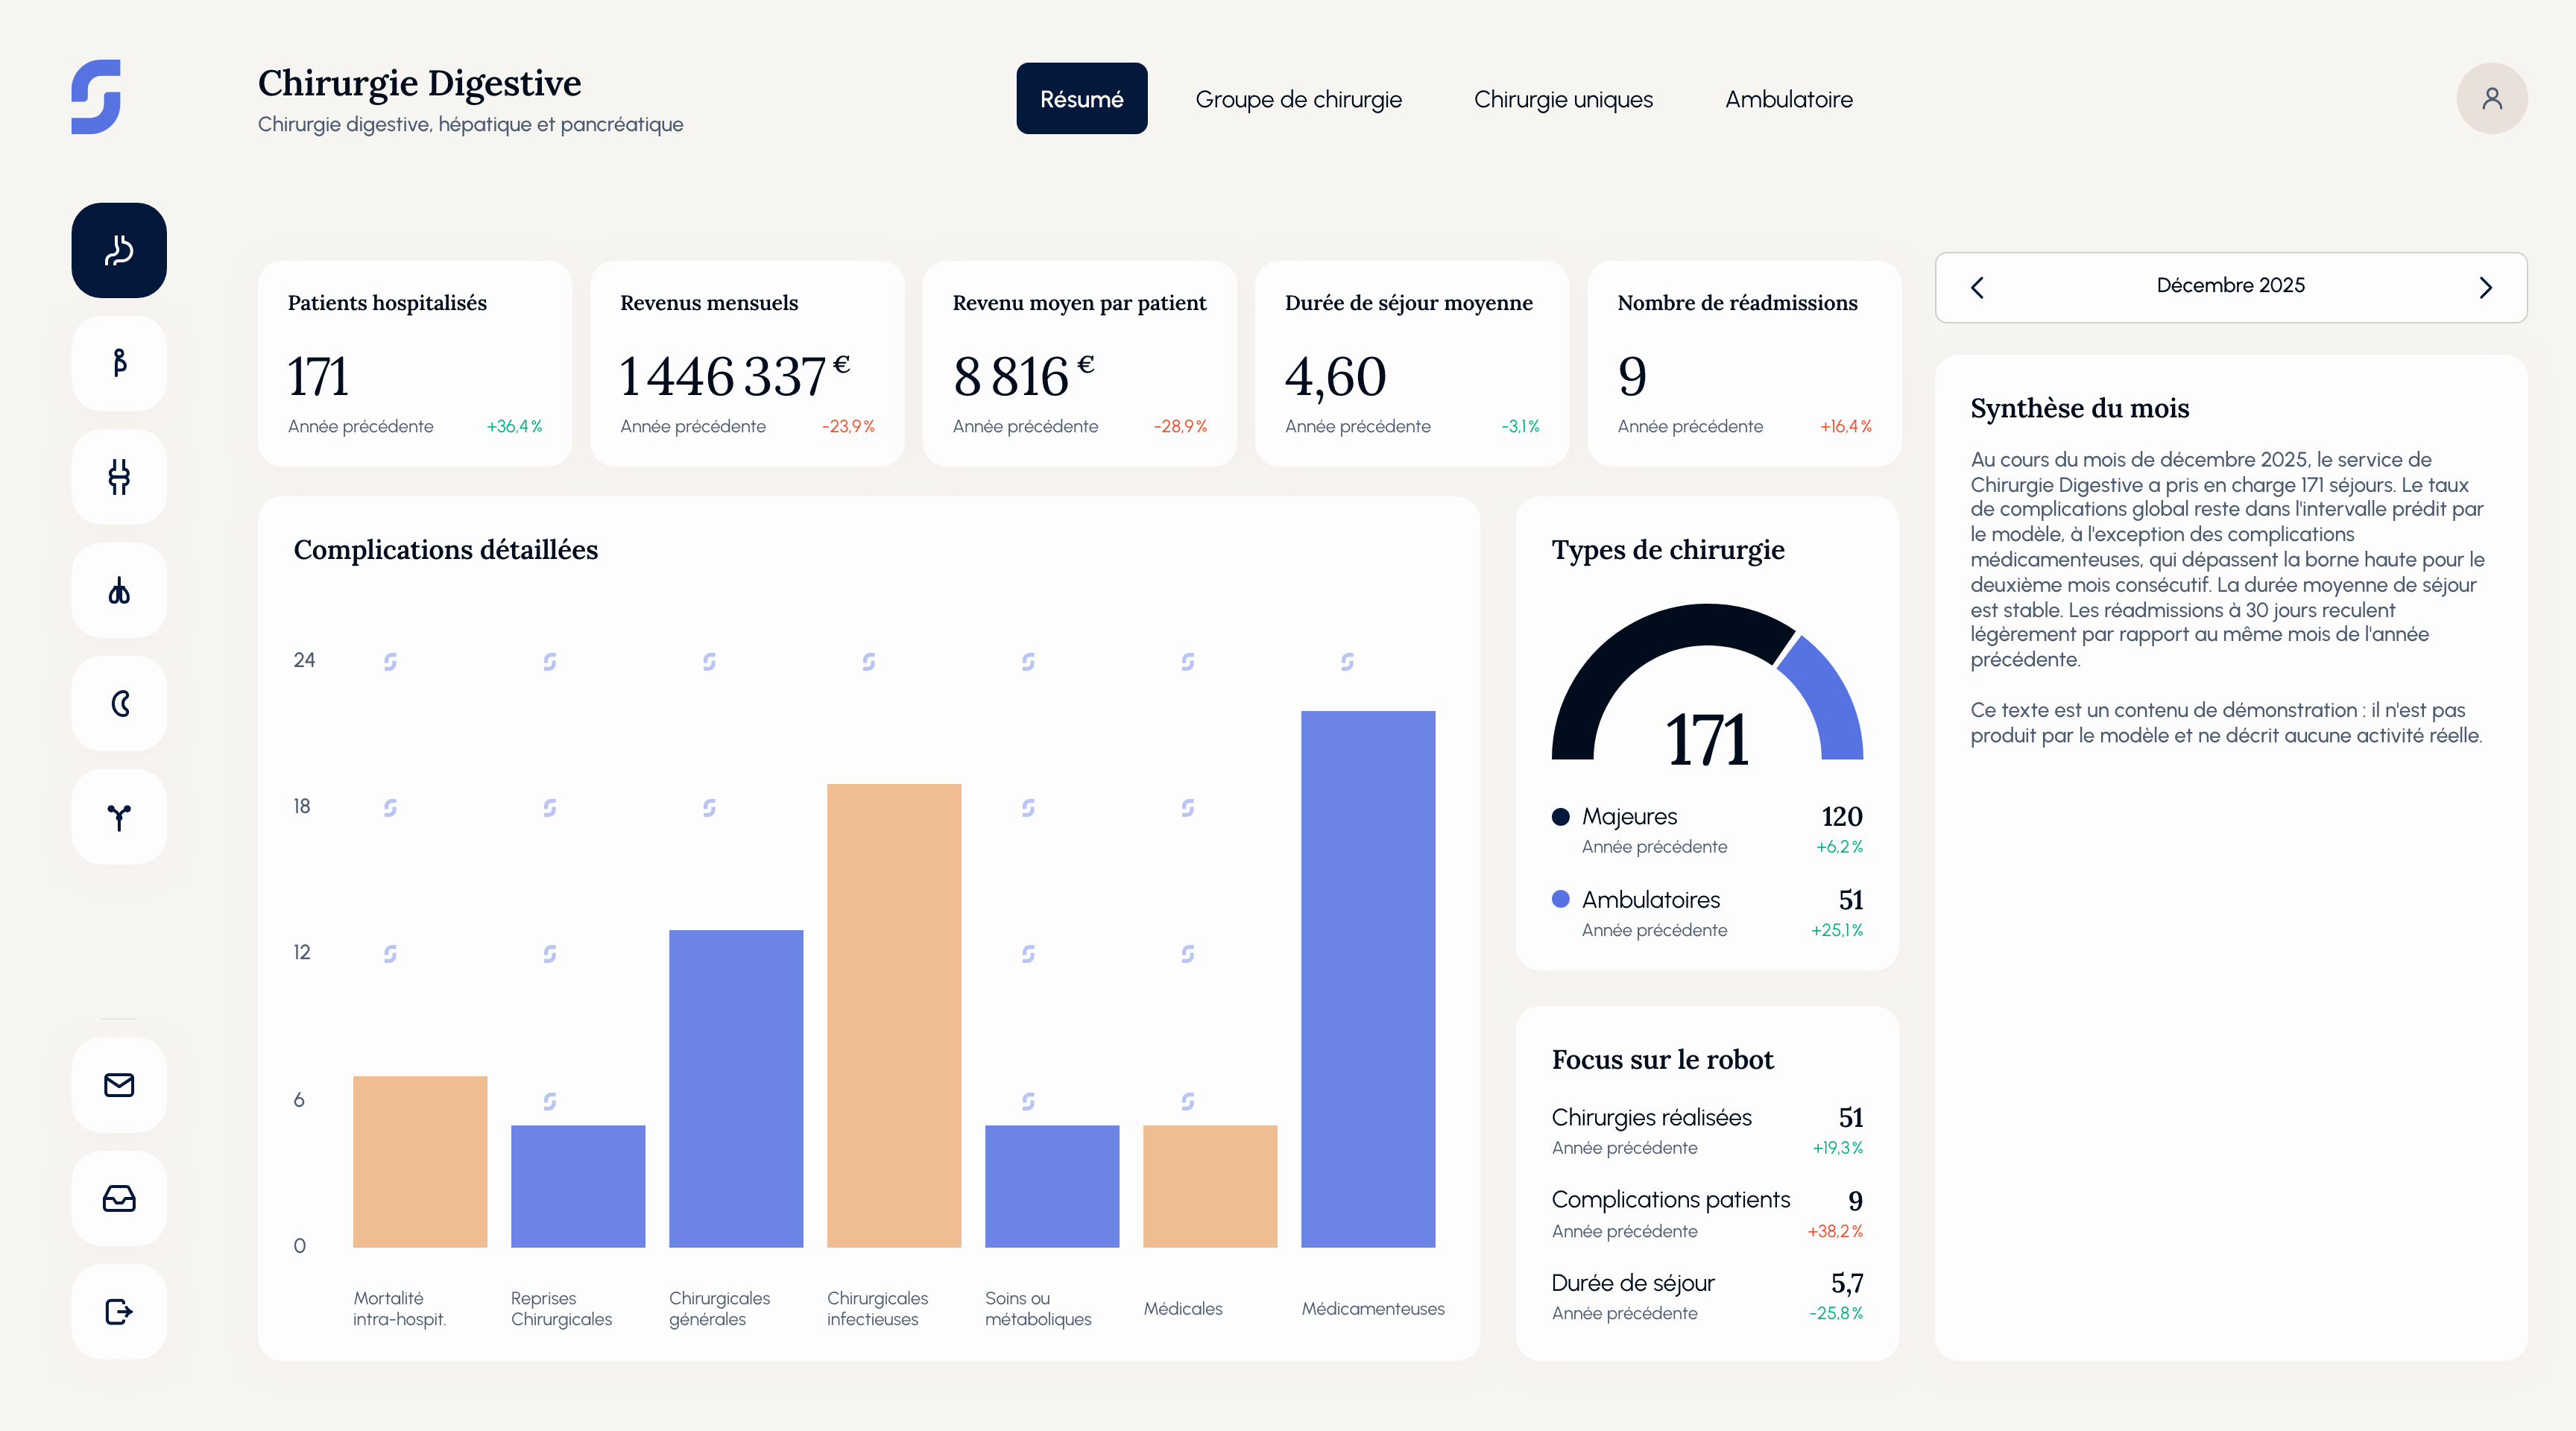Open the Ambulatoire tab

pyautogui.click(x=1789, y=99)
